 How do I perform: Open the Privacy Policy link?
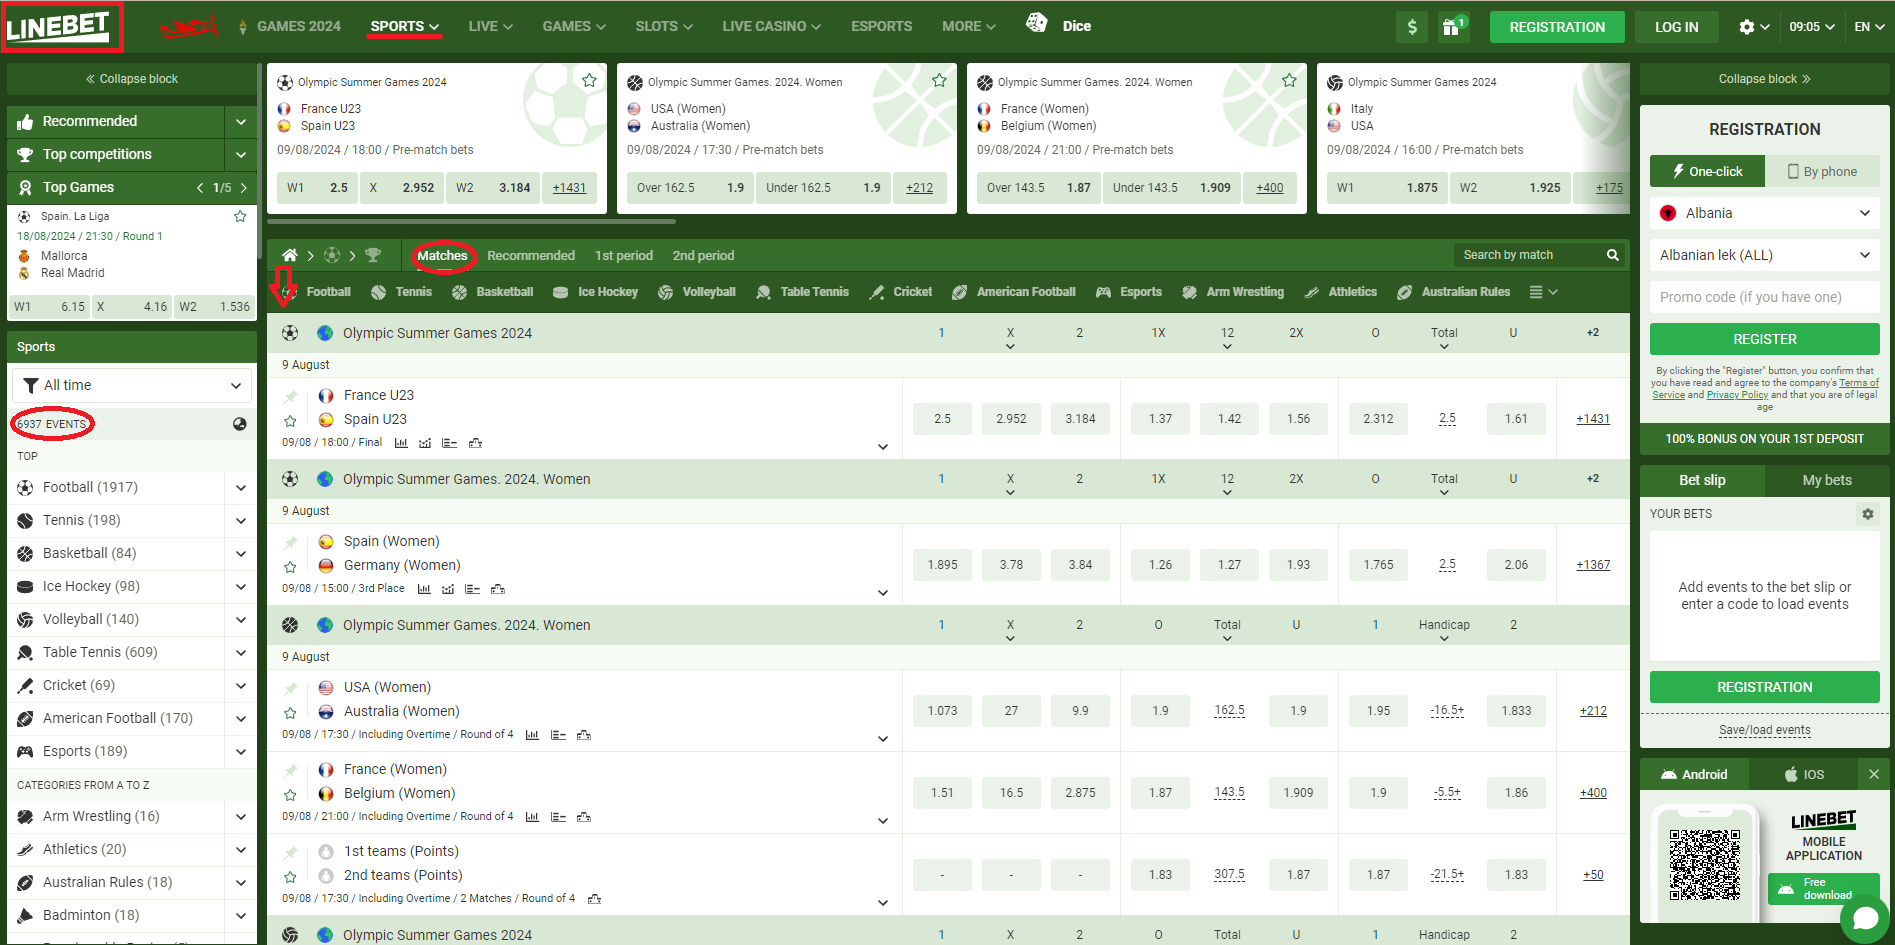pos(1737,395)
